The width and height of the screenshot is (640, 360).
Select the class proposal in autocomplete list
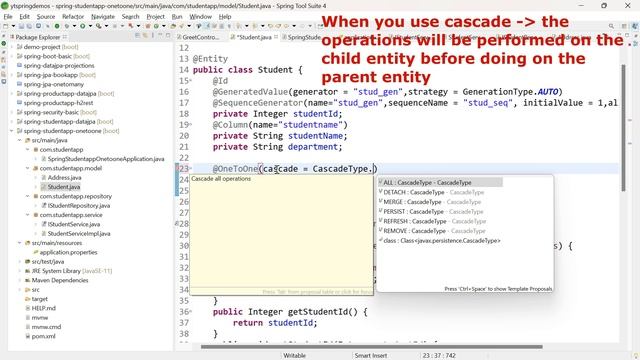click(440, 241)
